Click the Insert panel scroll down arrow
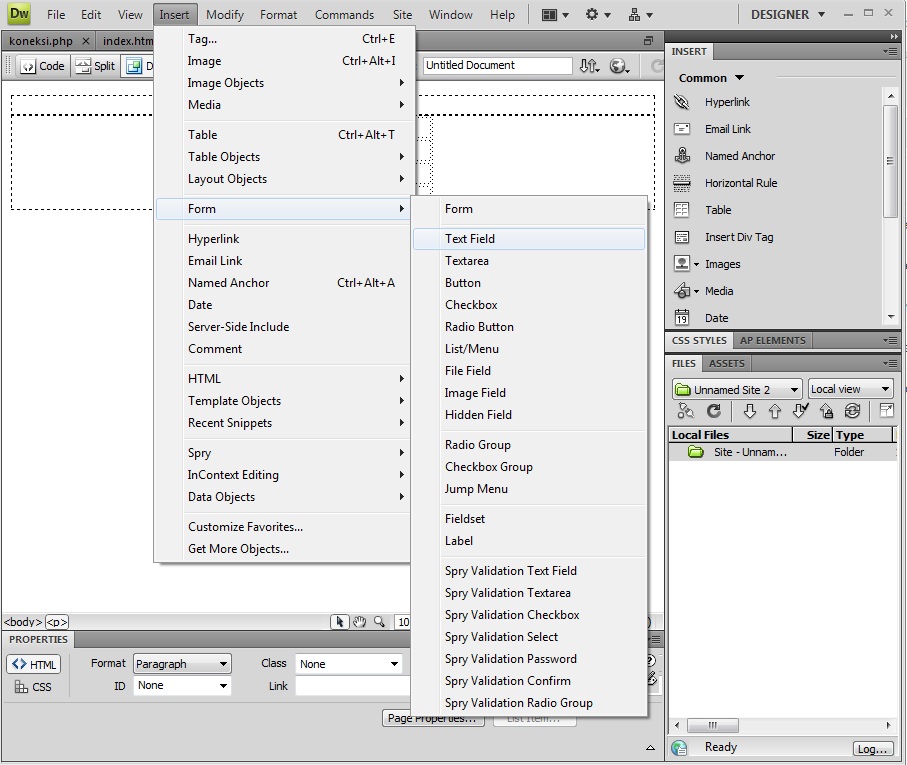This screenshot has height=765, width=907. (x=891, y=317)
